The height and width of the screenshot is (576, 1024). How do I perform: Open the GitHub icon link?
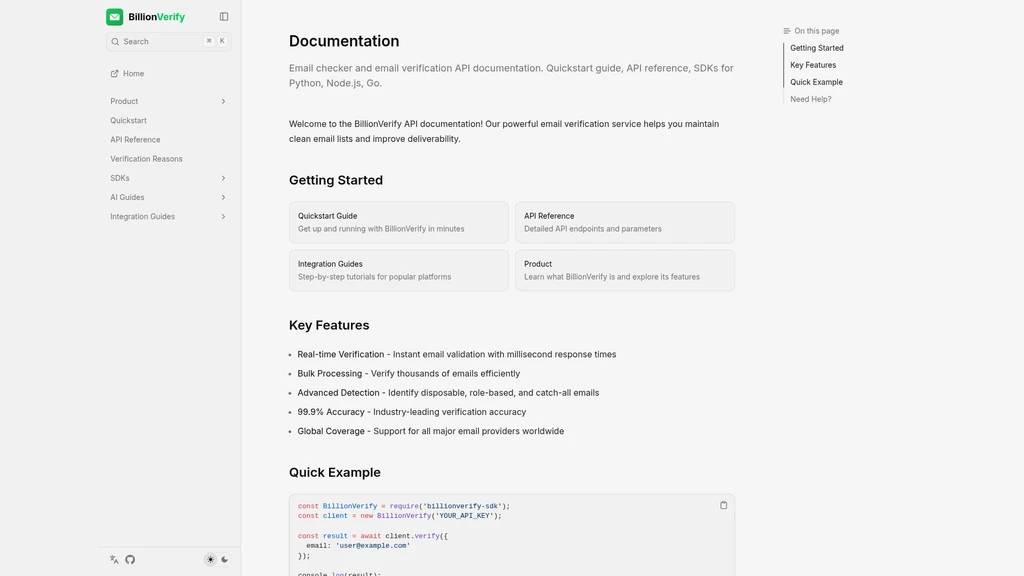click(130, 560)
